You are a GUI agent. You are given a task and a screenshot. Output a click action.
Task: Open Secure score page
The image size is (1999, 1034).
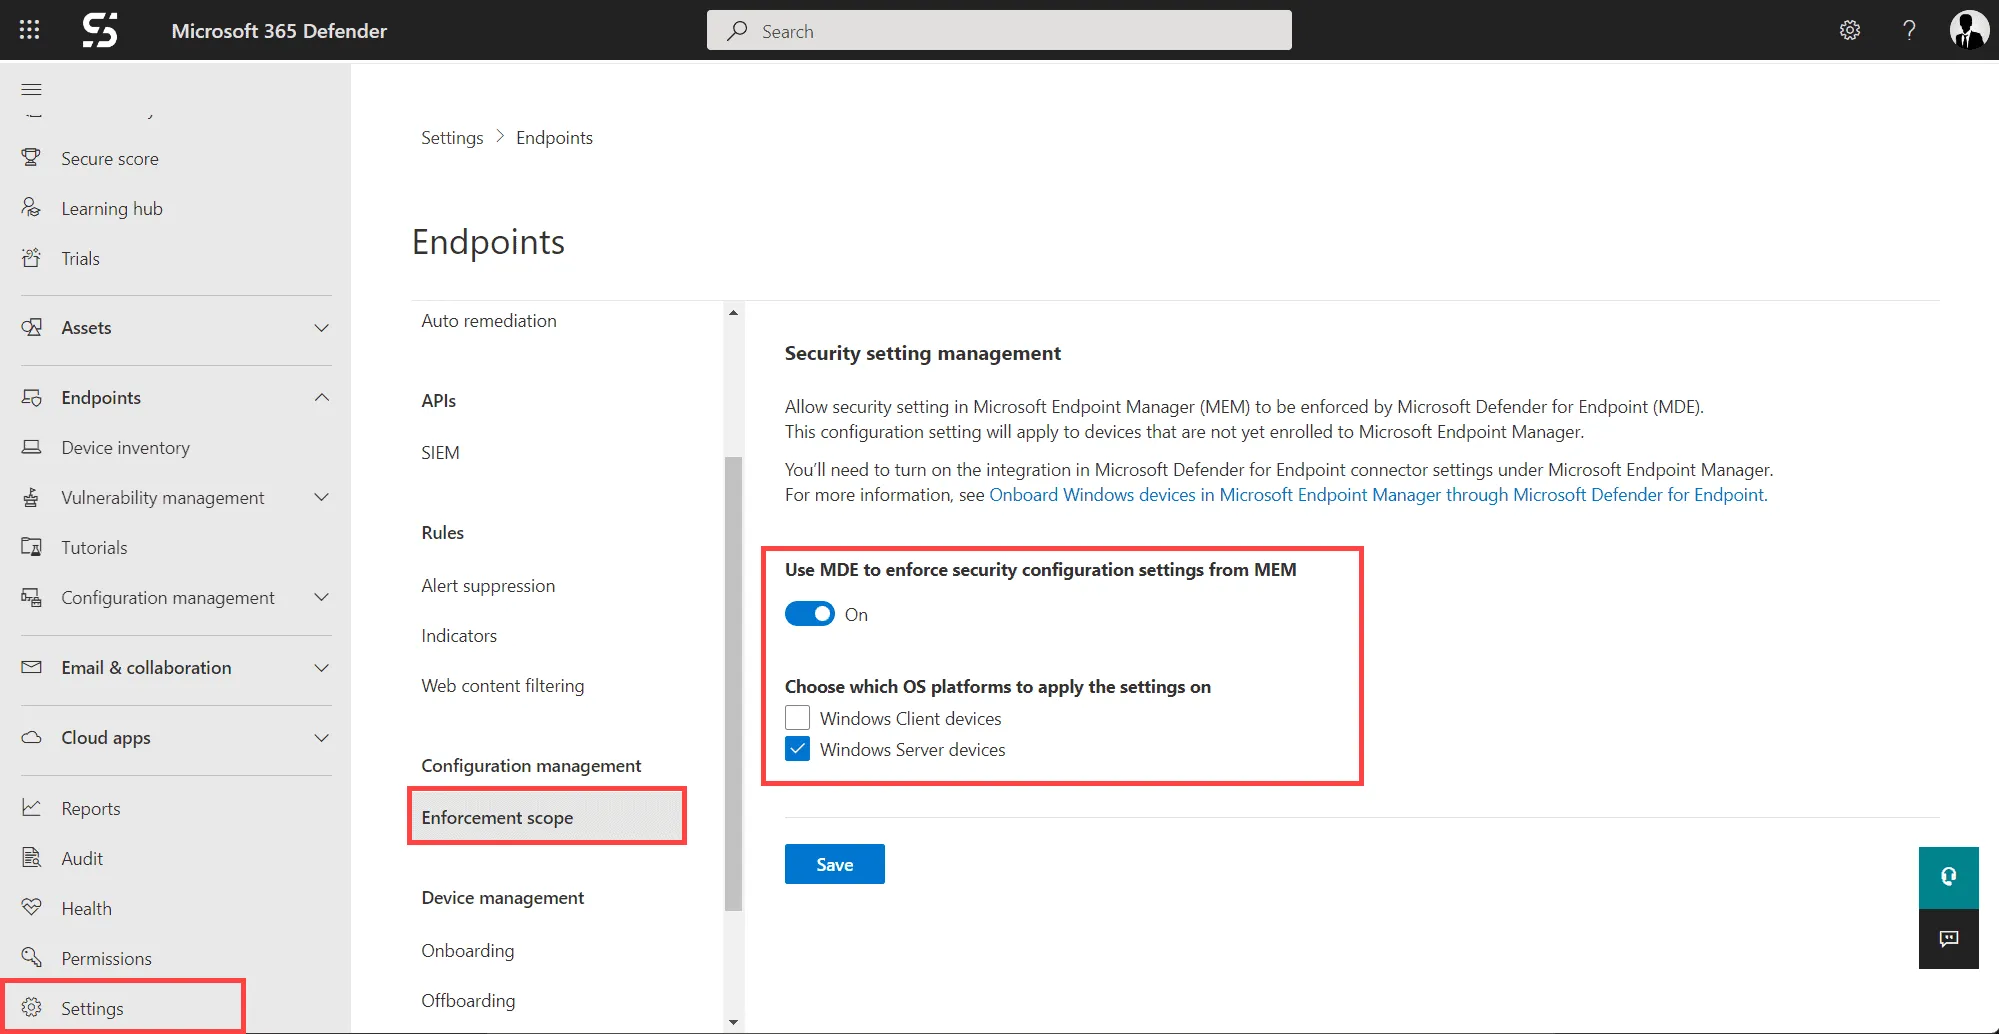point(110,158)
